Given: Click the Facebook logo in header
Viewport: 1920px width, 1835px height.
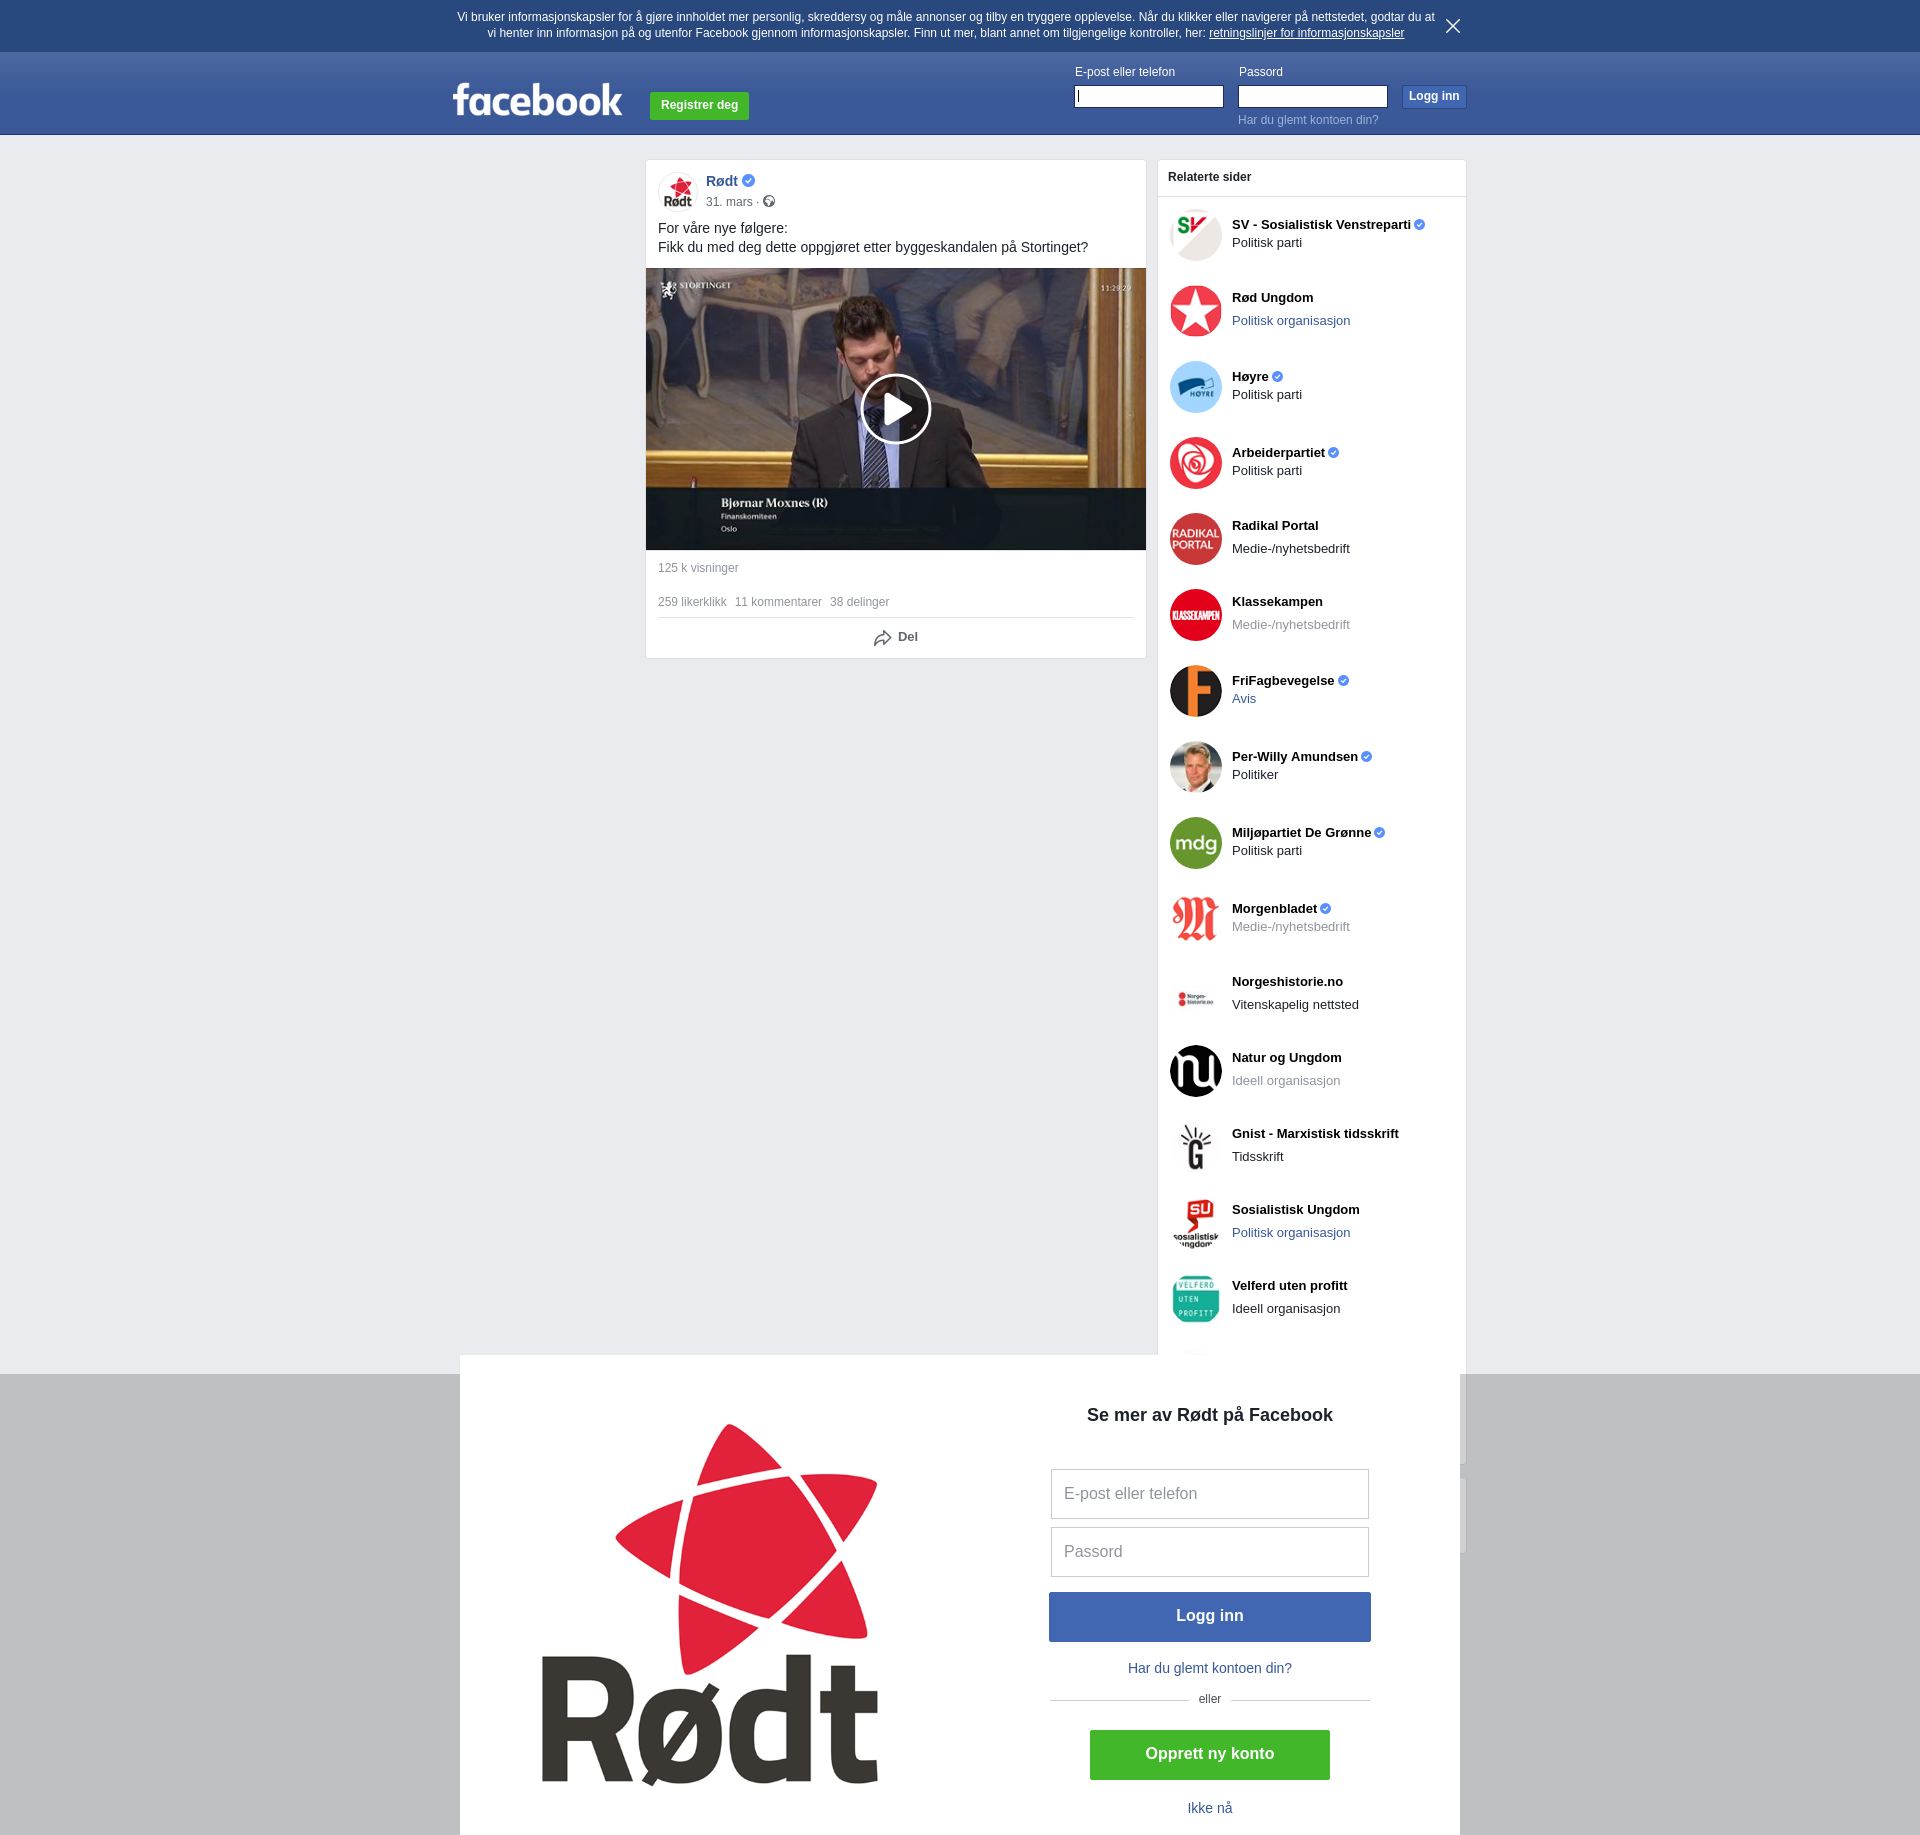Looking at the screenshot, I should pos(537,100).
